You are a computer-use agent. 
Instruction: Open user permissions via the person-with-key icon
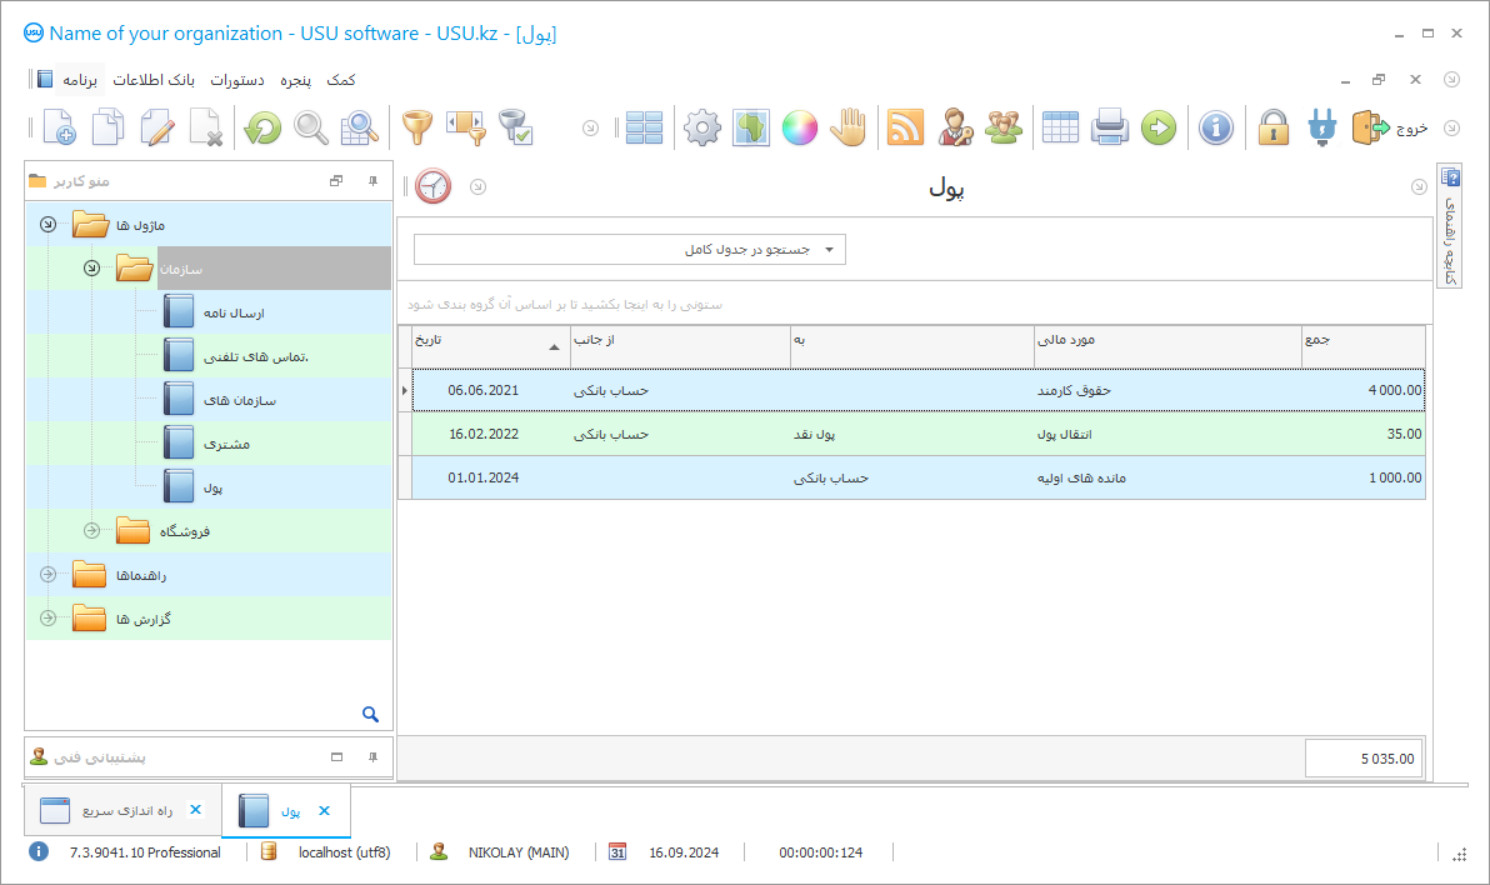[955, 127]
